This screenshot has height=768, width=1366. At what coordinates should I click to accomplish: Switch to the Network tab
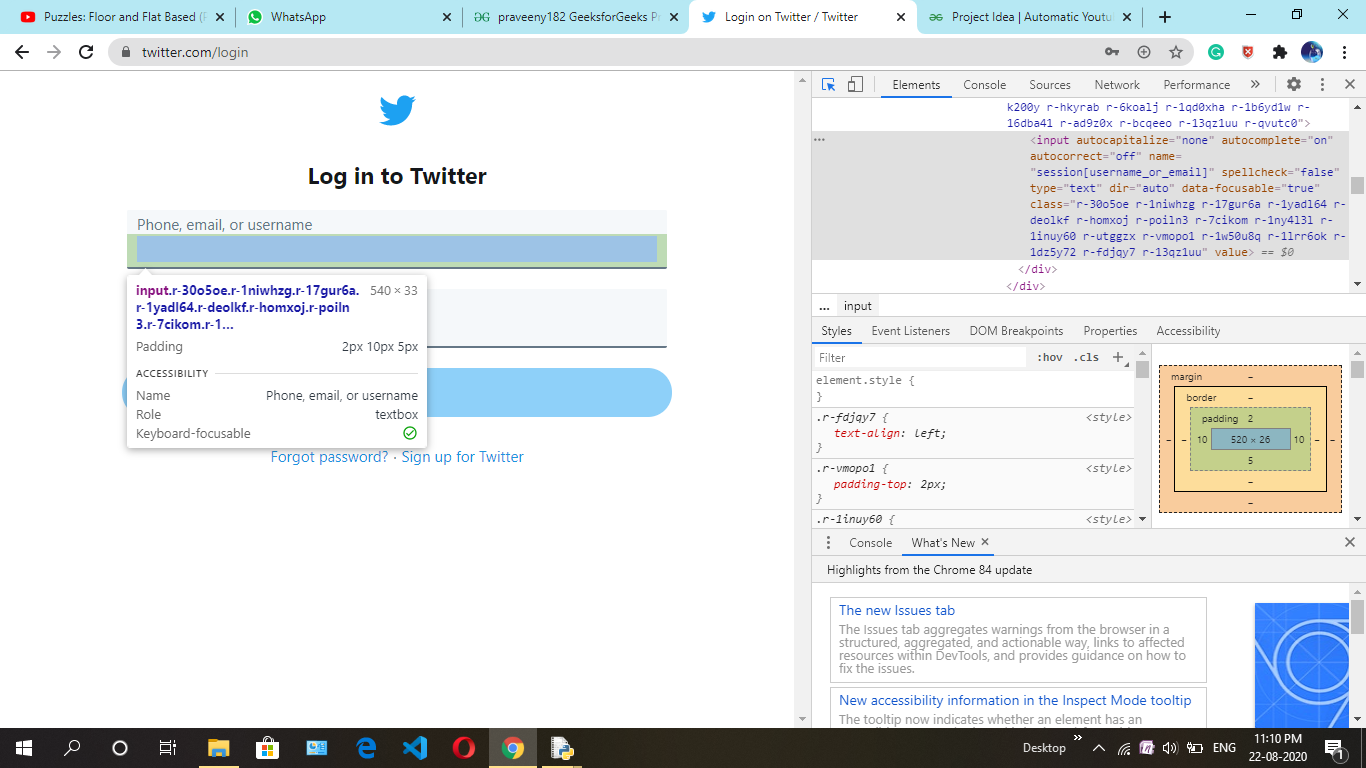(x=1116, y=85)
